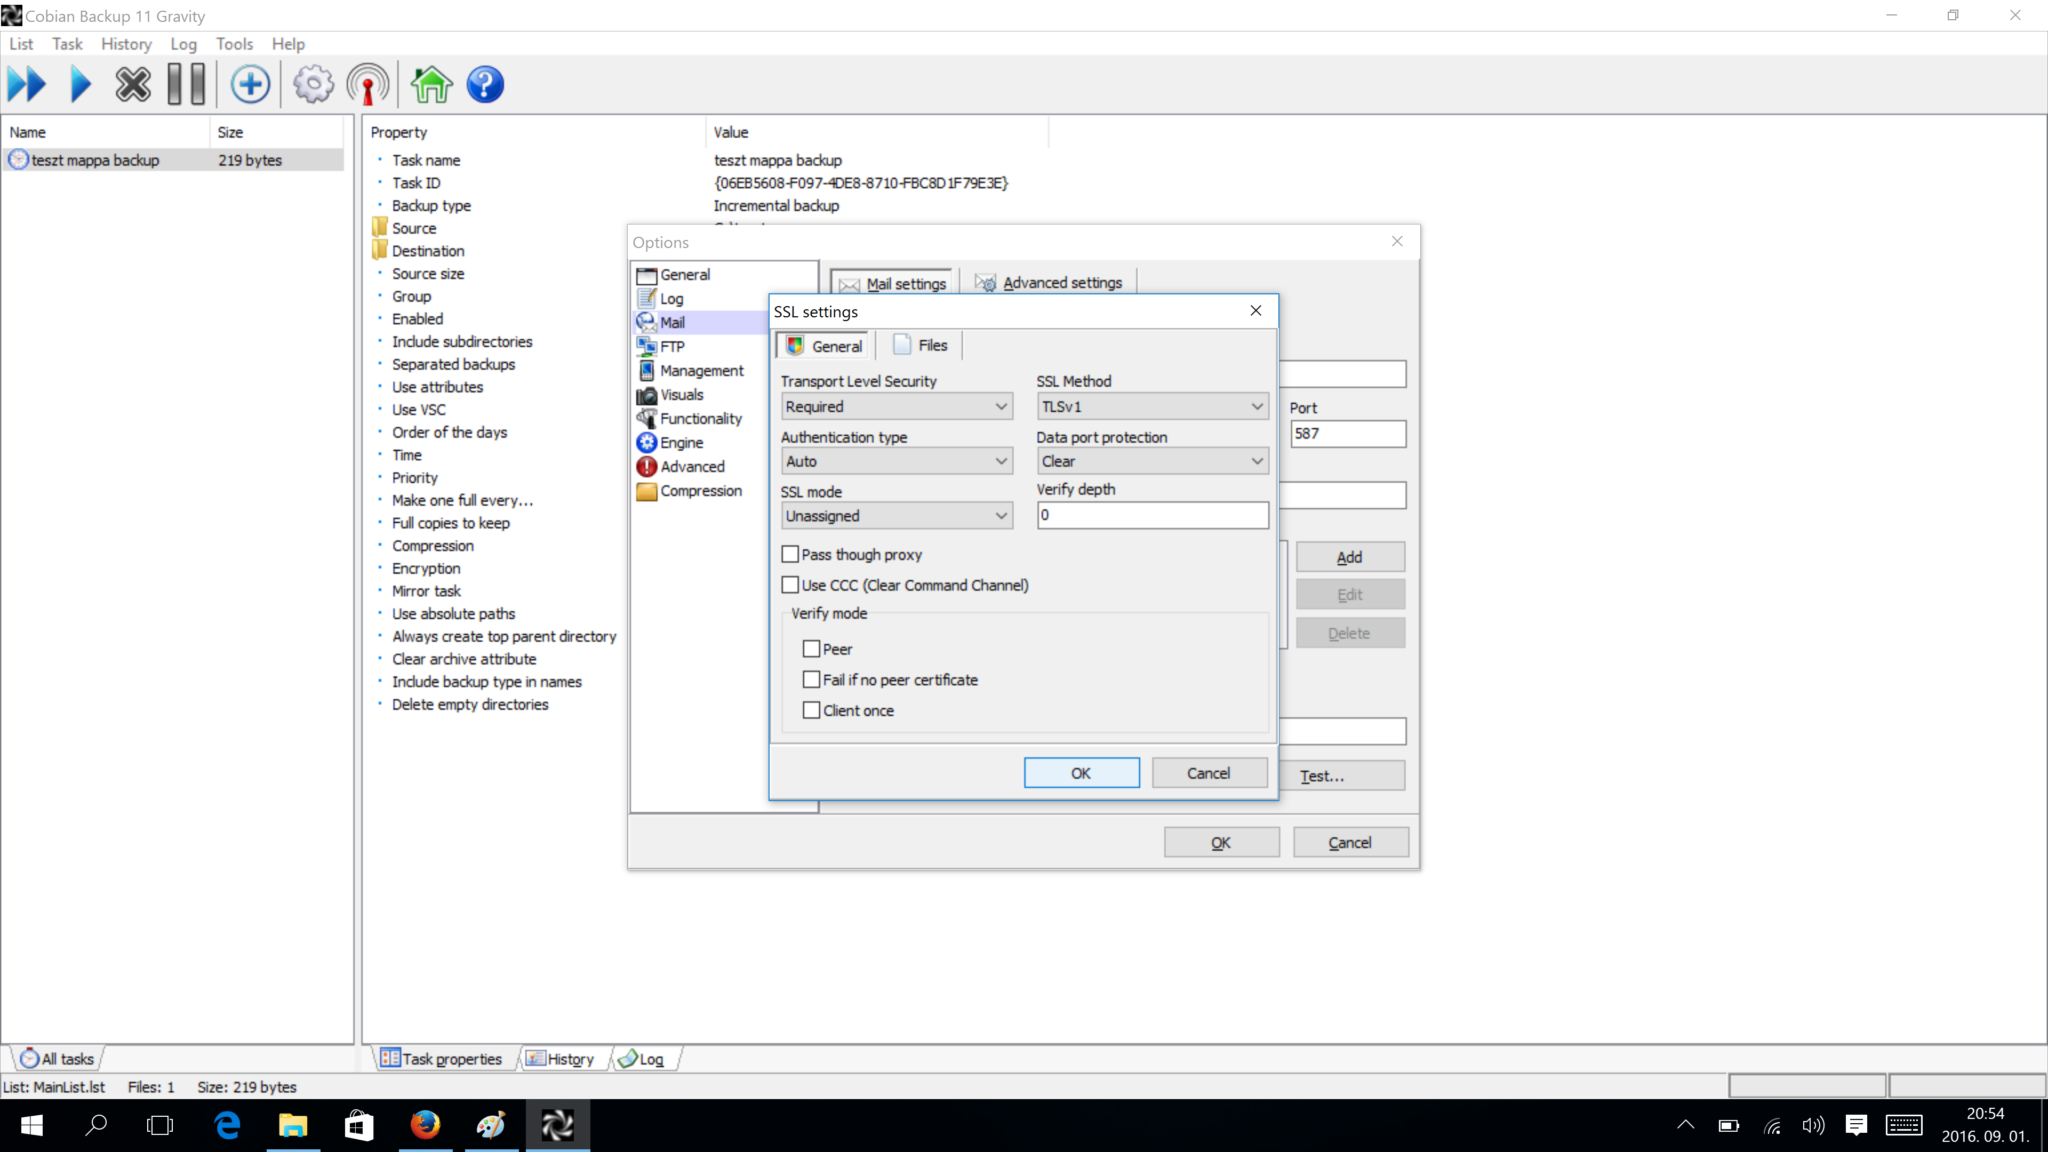Select the Compression section in Options

tap(701, 490)
